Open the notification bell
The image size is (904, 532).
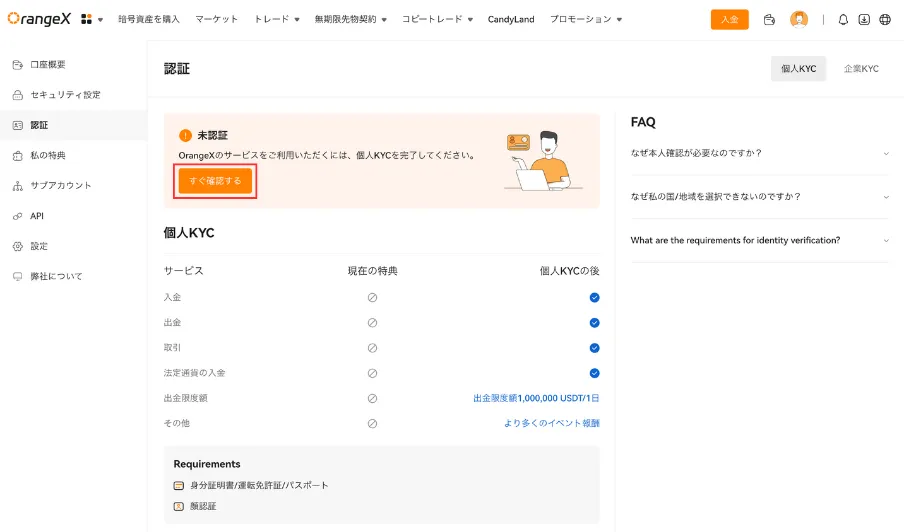tap(843, 20)
